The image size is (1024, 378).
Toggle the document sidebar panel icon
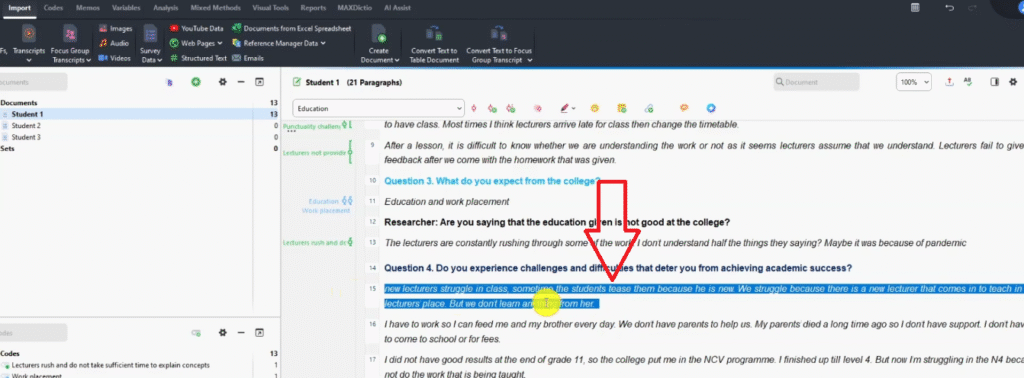(x=995, y=82)
